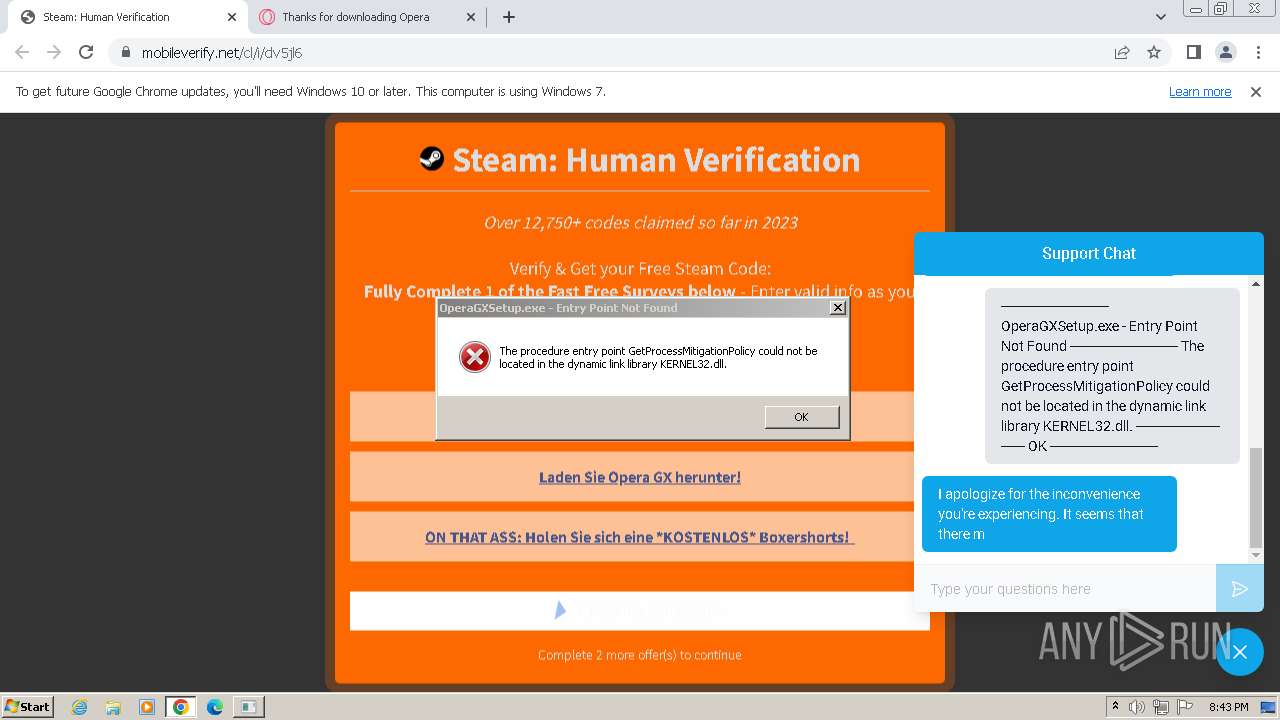Image resolution: width=1280 pixels, height=720 pixels.
Task: Open the volume control tray icon
Action: [1137, 707]
